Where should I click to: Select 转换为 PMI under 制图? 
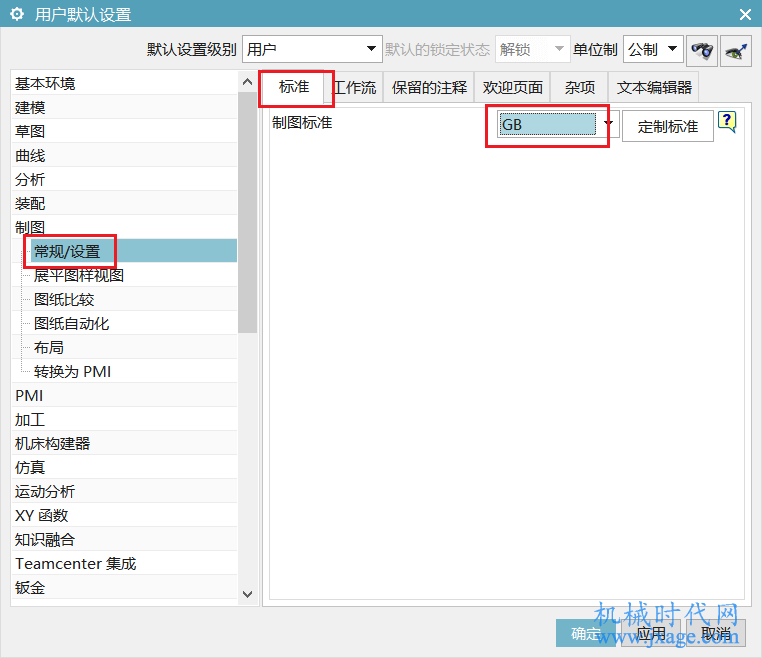coord(134,371)
